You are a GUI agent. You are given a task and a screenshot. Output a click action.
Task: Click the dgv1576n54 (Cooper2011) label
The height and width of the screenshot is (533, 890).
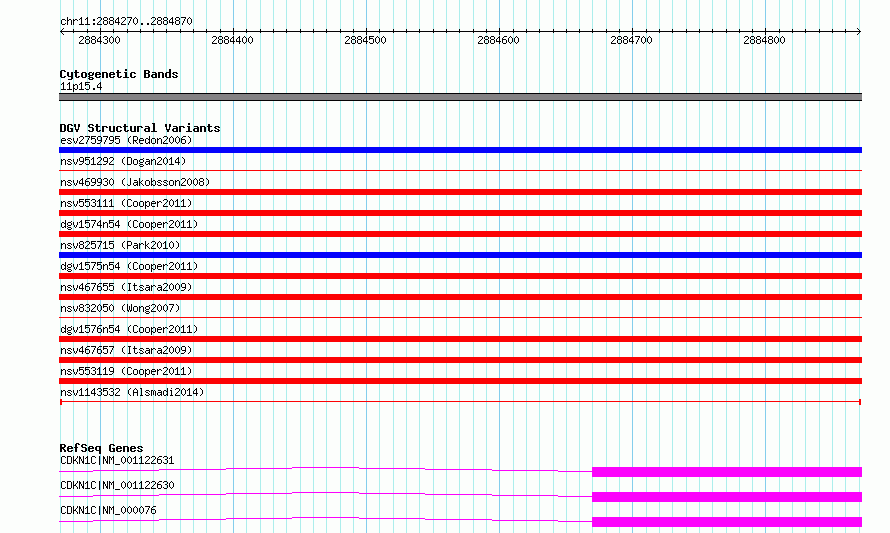129,329
